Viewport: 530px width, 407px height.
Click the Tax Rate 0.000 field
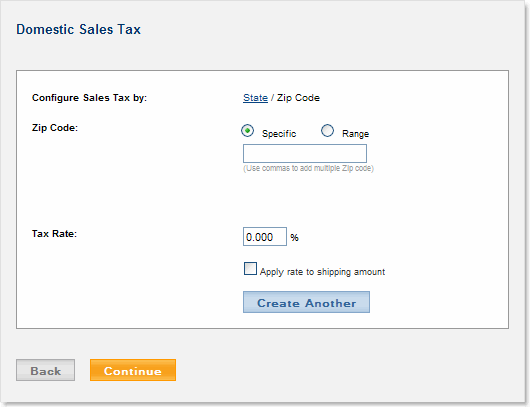tap(265, 237)
